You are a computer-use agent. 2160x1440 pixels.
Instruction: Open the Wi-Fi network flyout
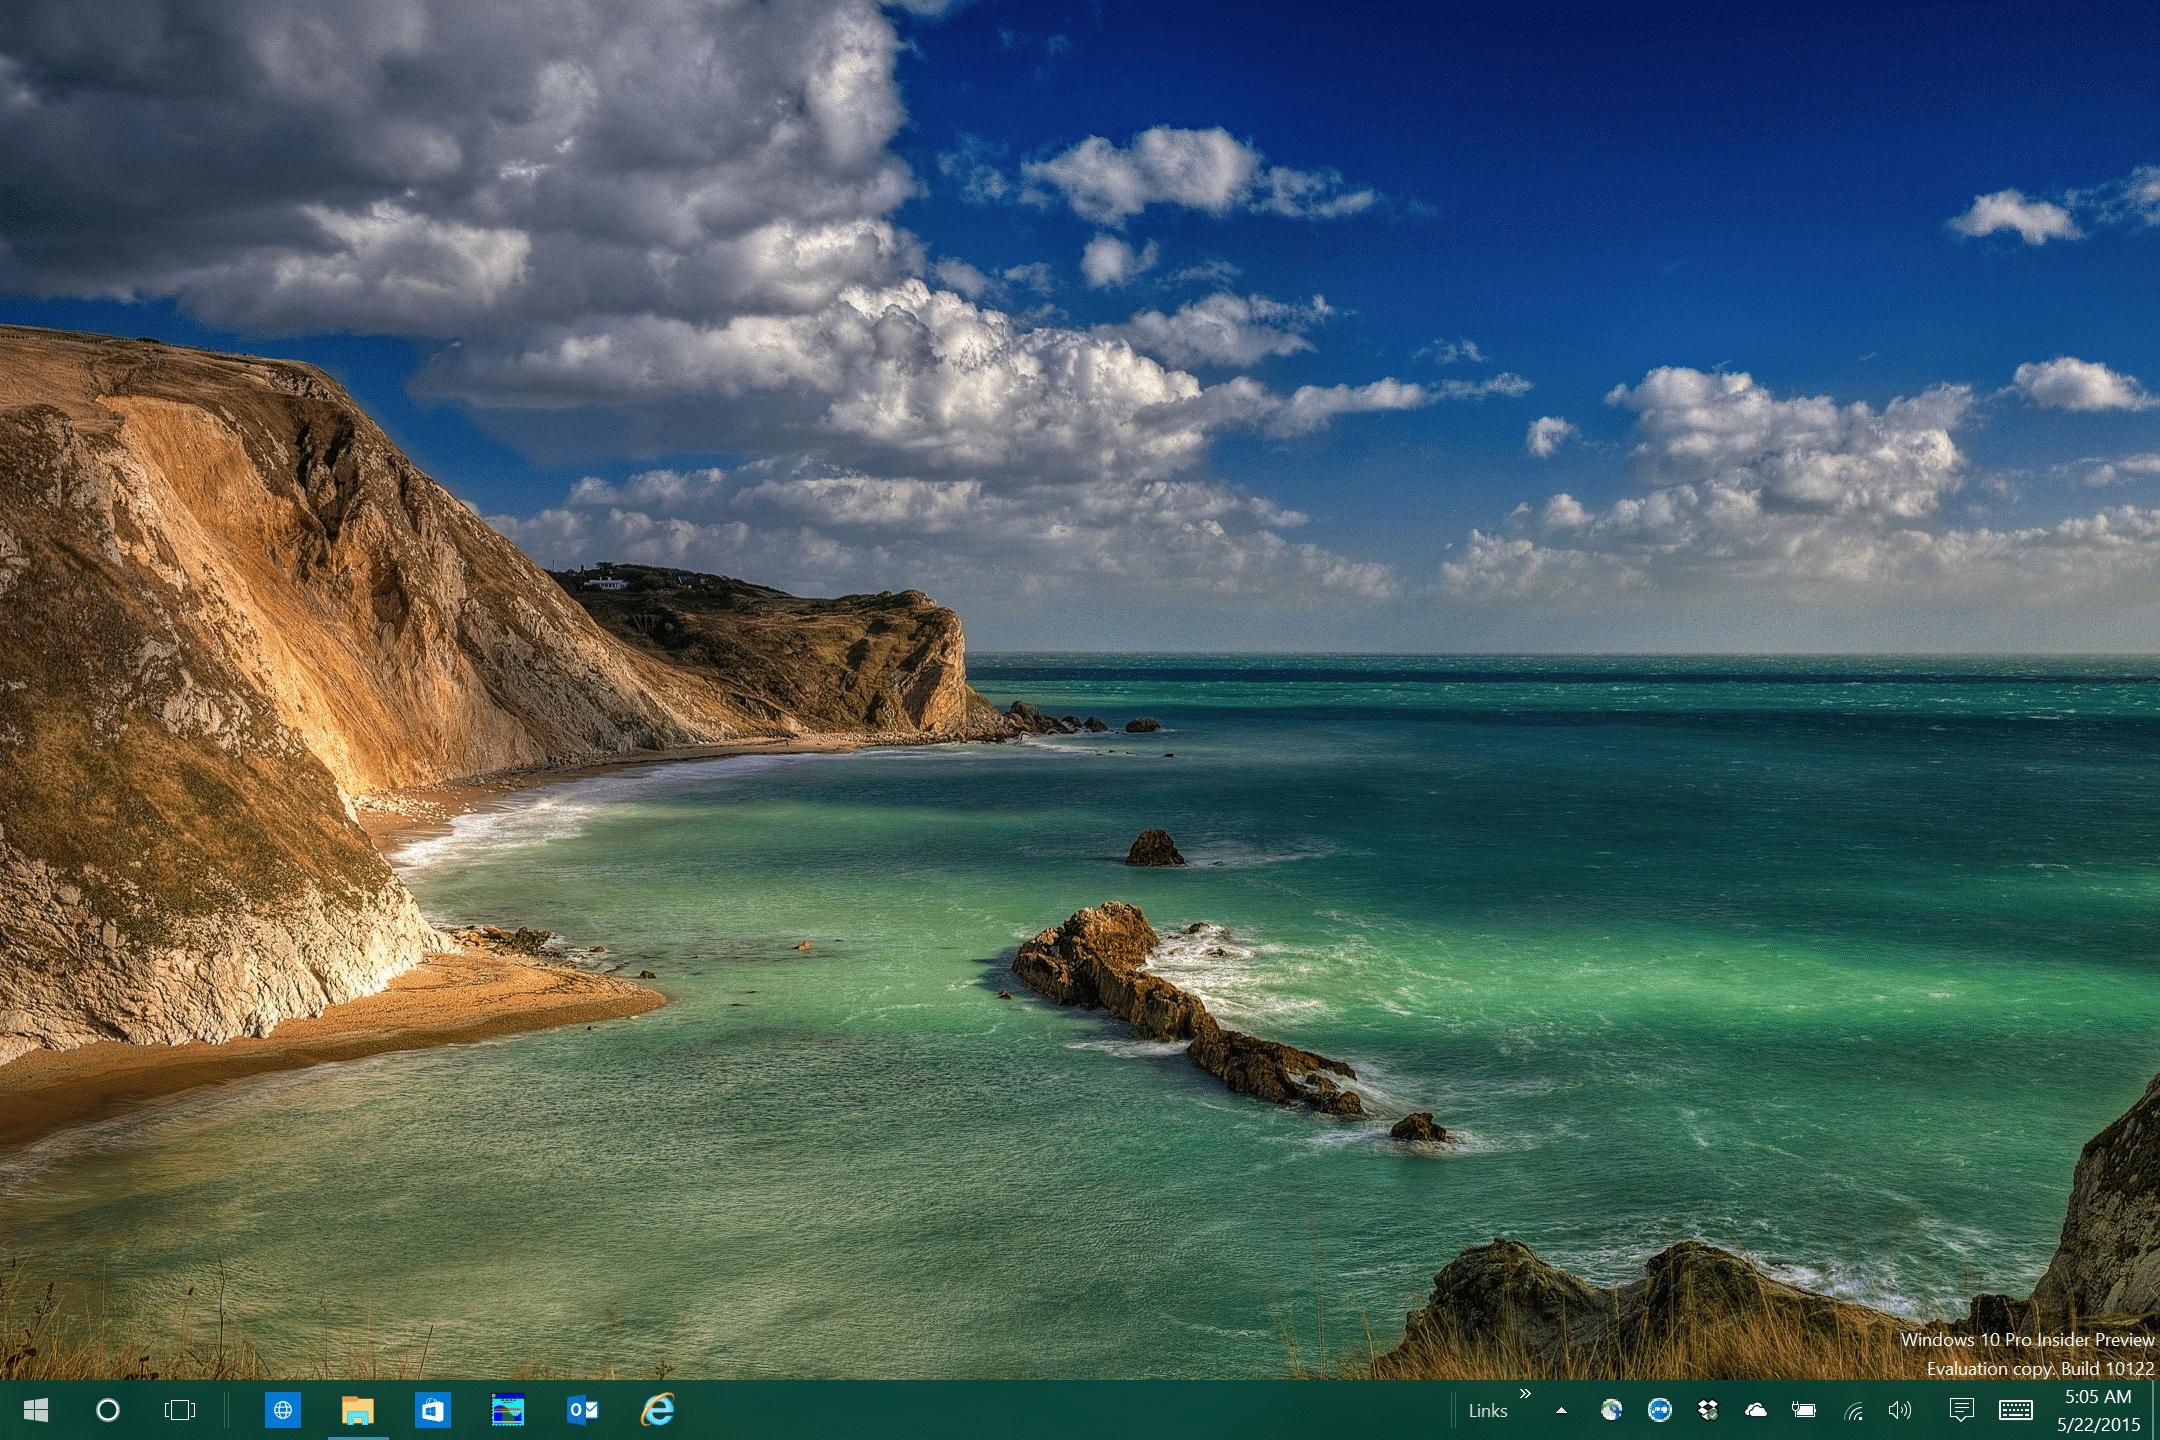click(x=1853, y=1411)
